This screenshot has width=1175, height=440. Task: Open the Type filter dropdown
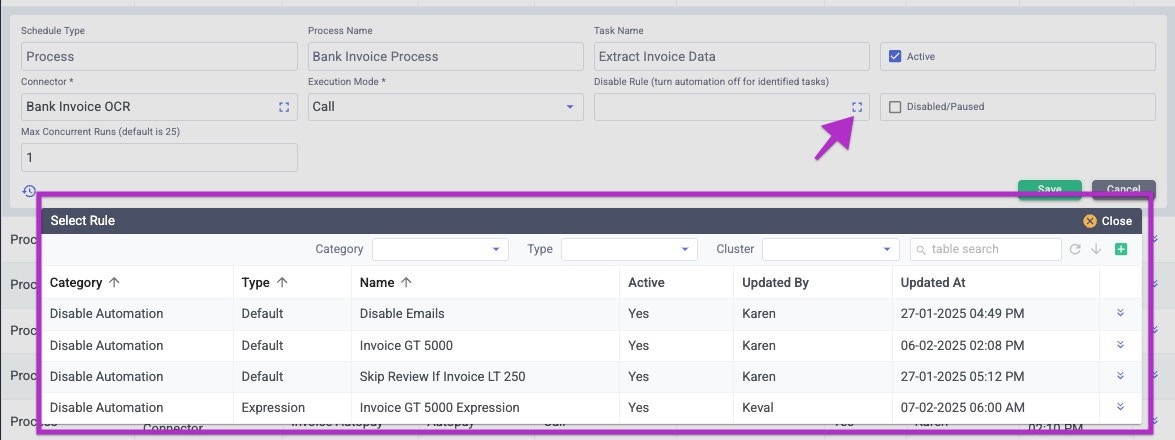tap(629, 249)
